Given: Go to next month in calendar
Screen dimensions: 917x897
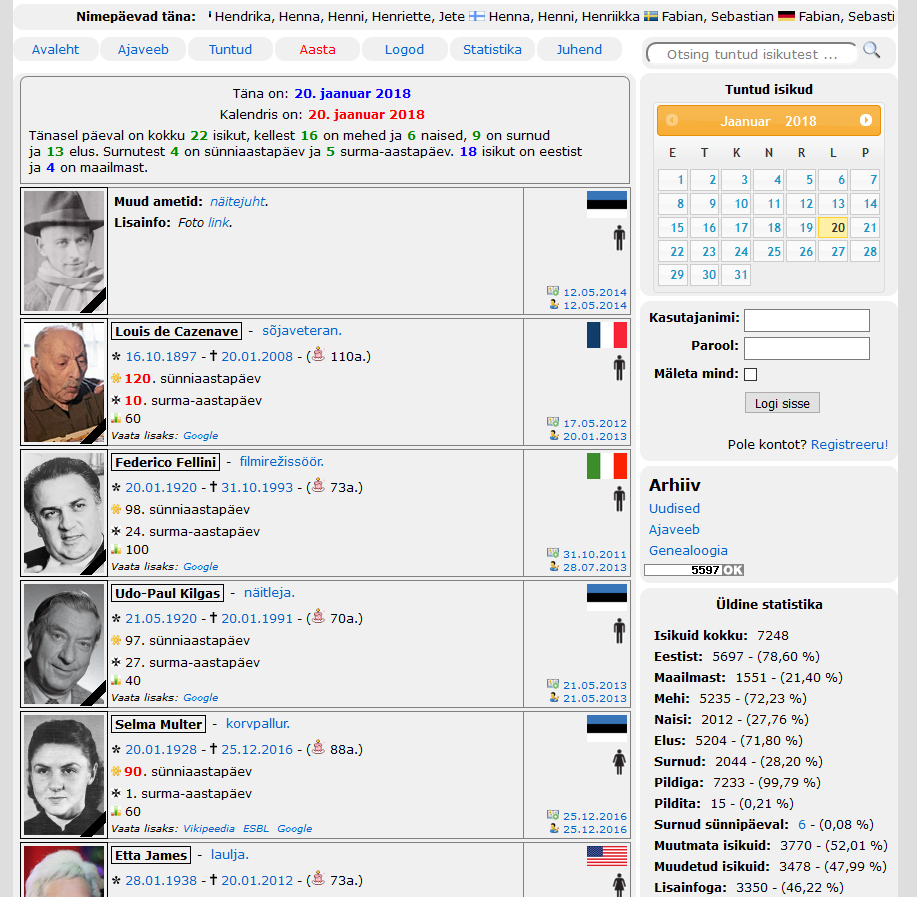Looking at the screenshot, I should tap(866, 121).
